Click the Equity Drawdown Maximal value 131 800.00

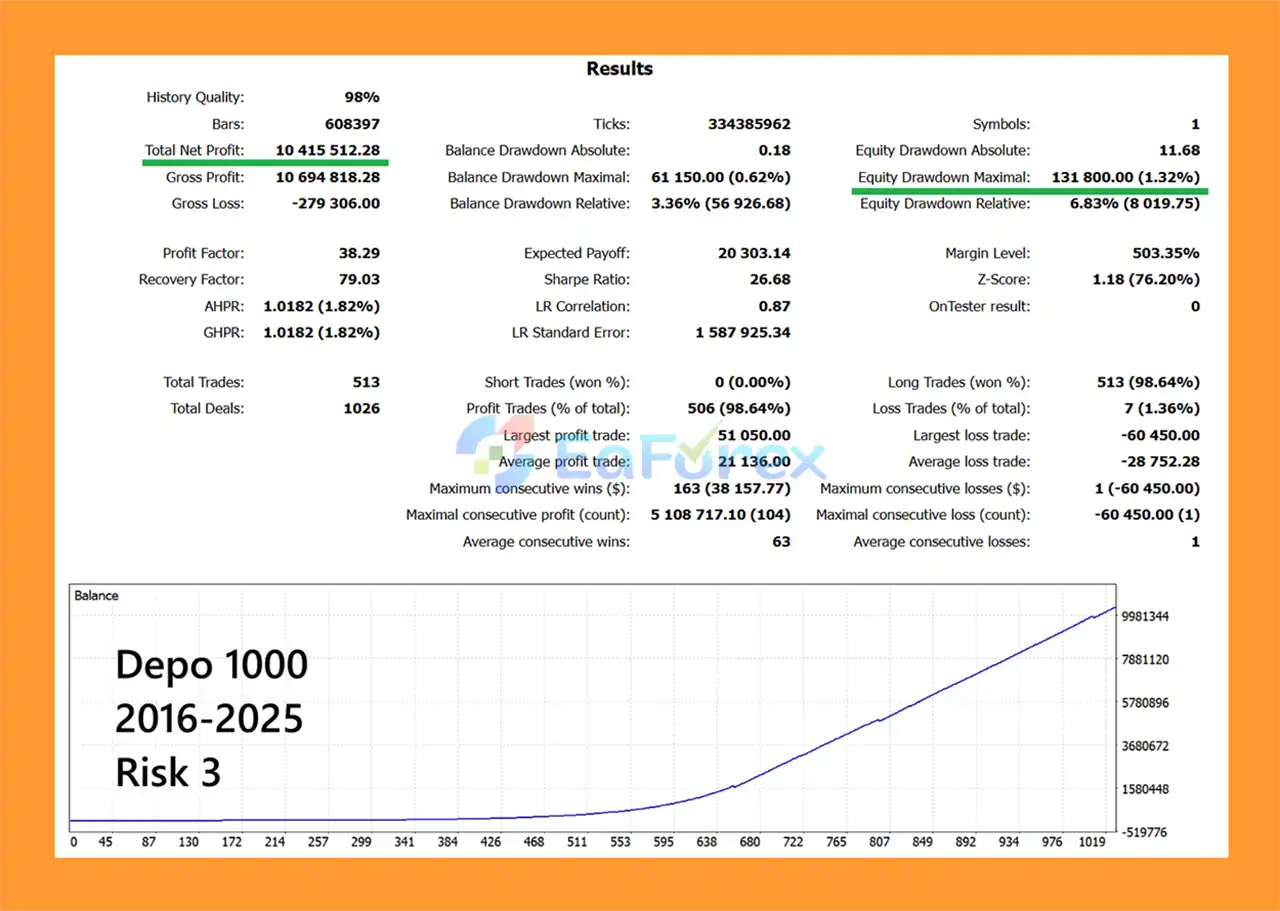pos(1125,178)
